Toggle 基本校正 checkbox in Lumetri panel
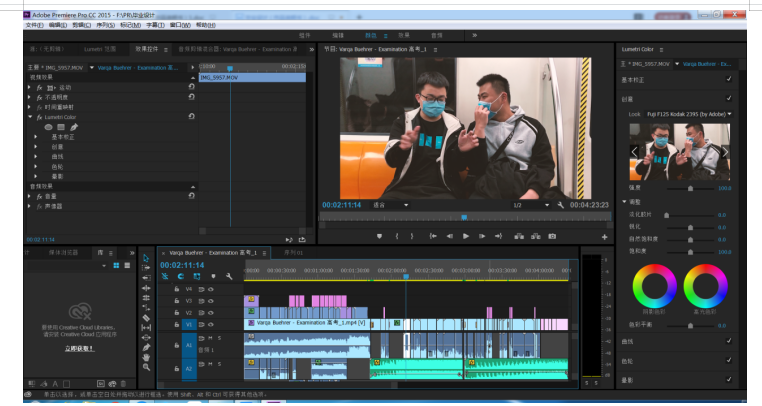This screenshot has height=406, width=762. point(728,79)
